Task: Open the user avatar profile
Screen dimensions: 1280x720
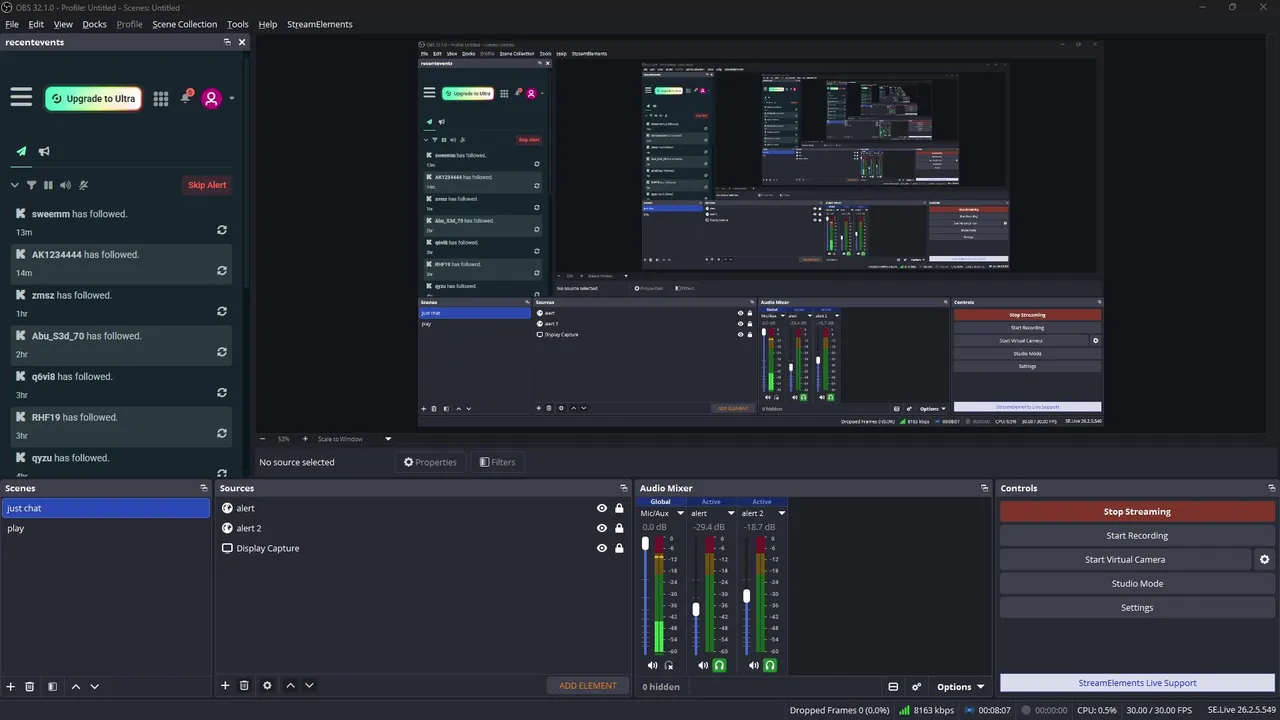Action: click(211, 98)
